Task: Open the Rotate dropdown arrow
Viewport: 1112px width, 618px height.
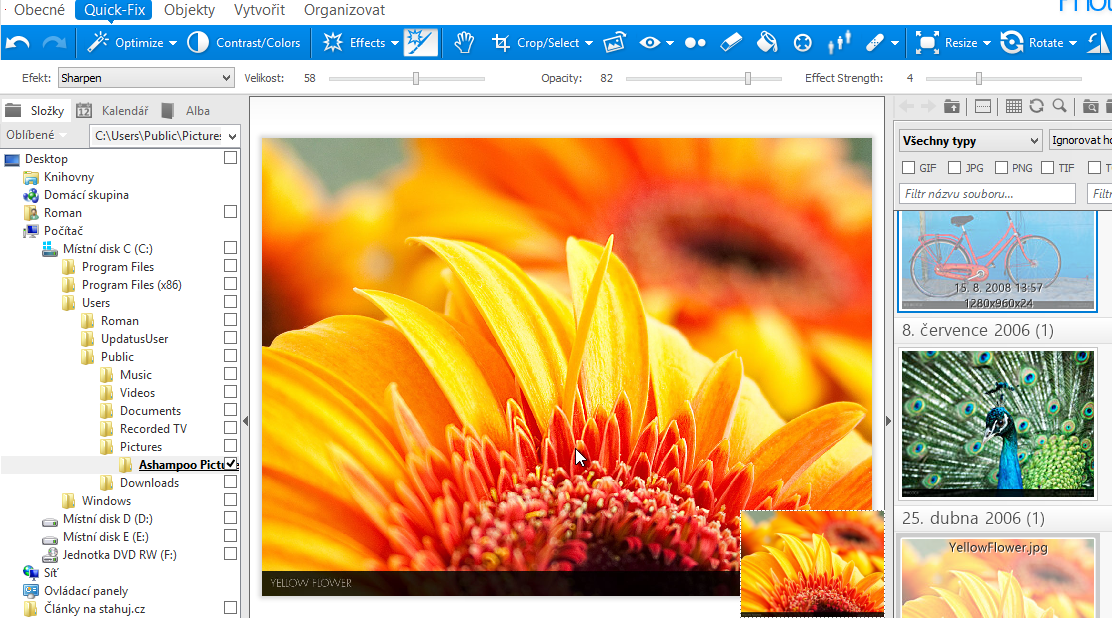Action: point(1072,43)
